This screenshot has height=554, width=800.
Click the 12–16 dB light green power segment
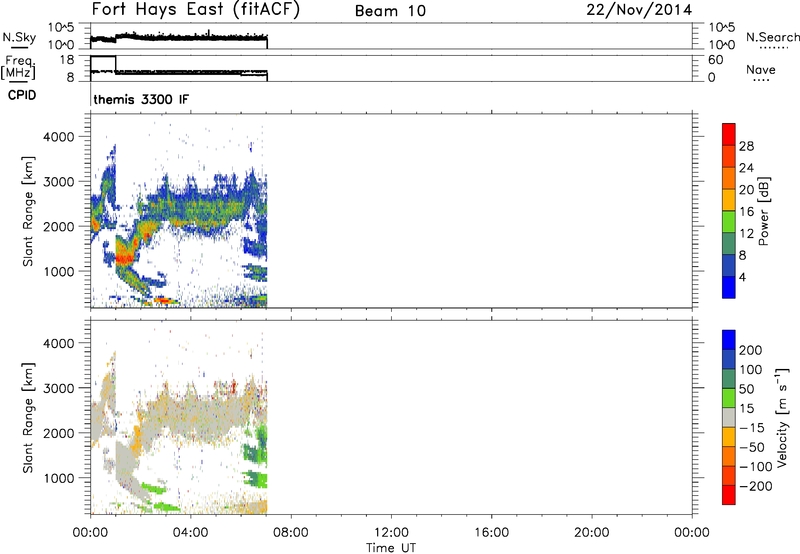[x=729, y=222]
